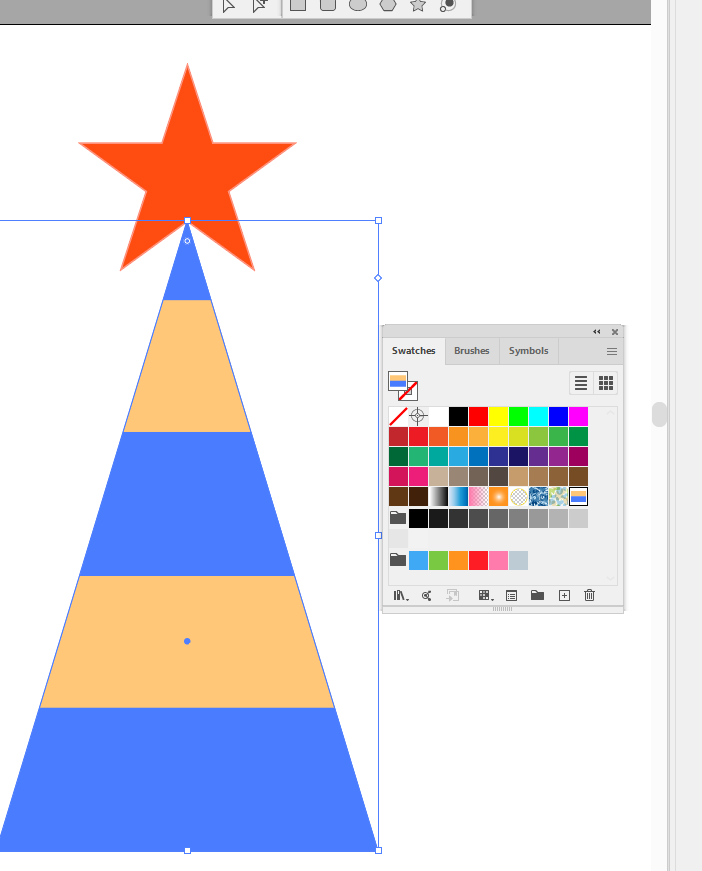This screenshot has width=702, height=871.
Task: Pick the pink swatch in Brights group
Action: point(498,560)
